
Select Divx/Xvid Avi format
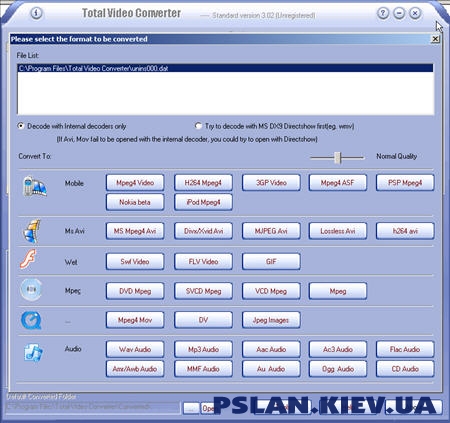[x=203, y=231]
